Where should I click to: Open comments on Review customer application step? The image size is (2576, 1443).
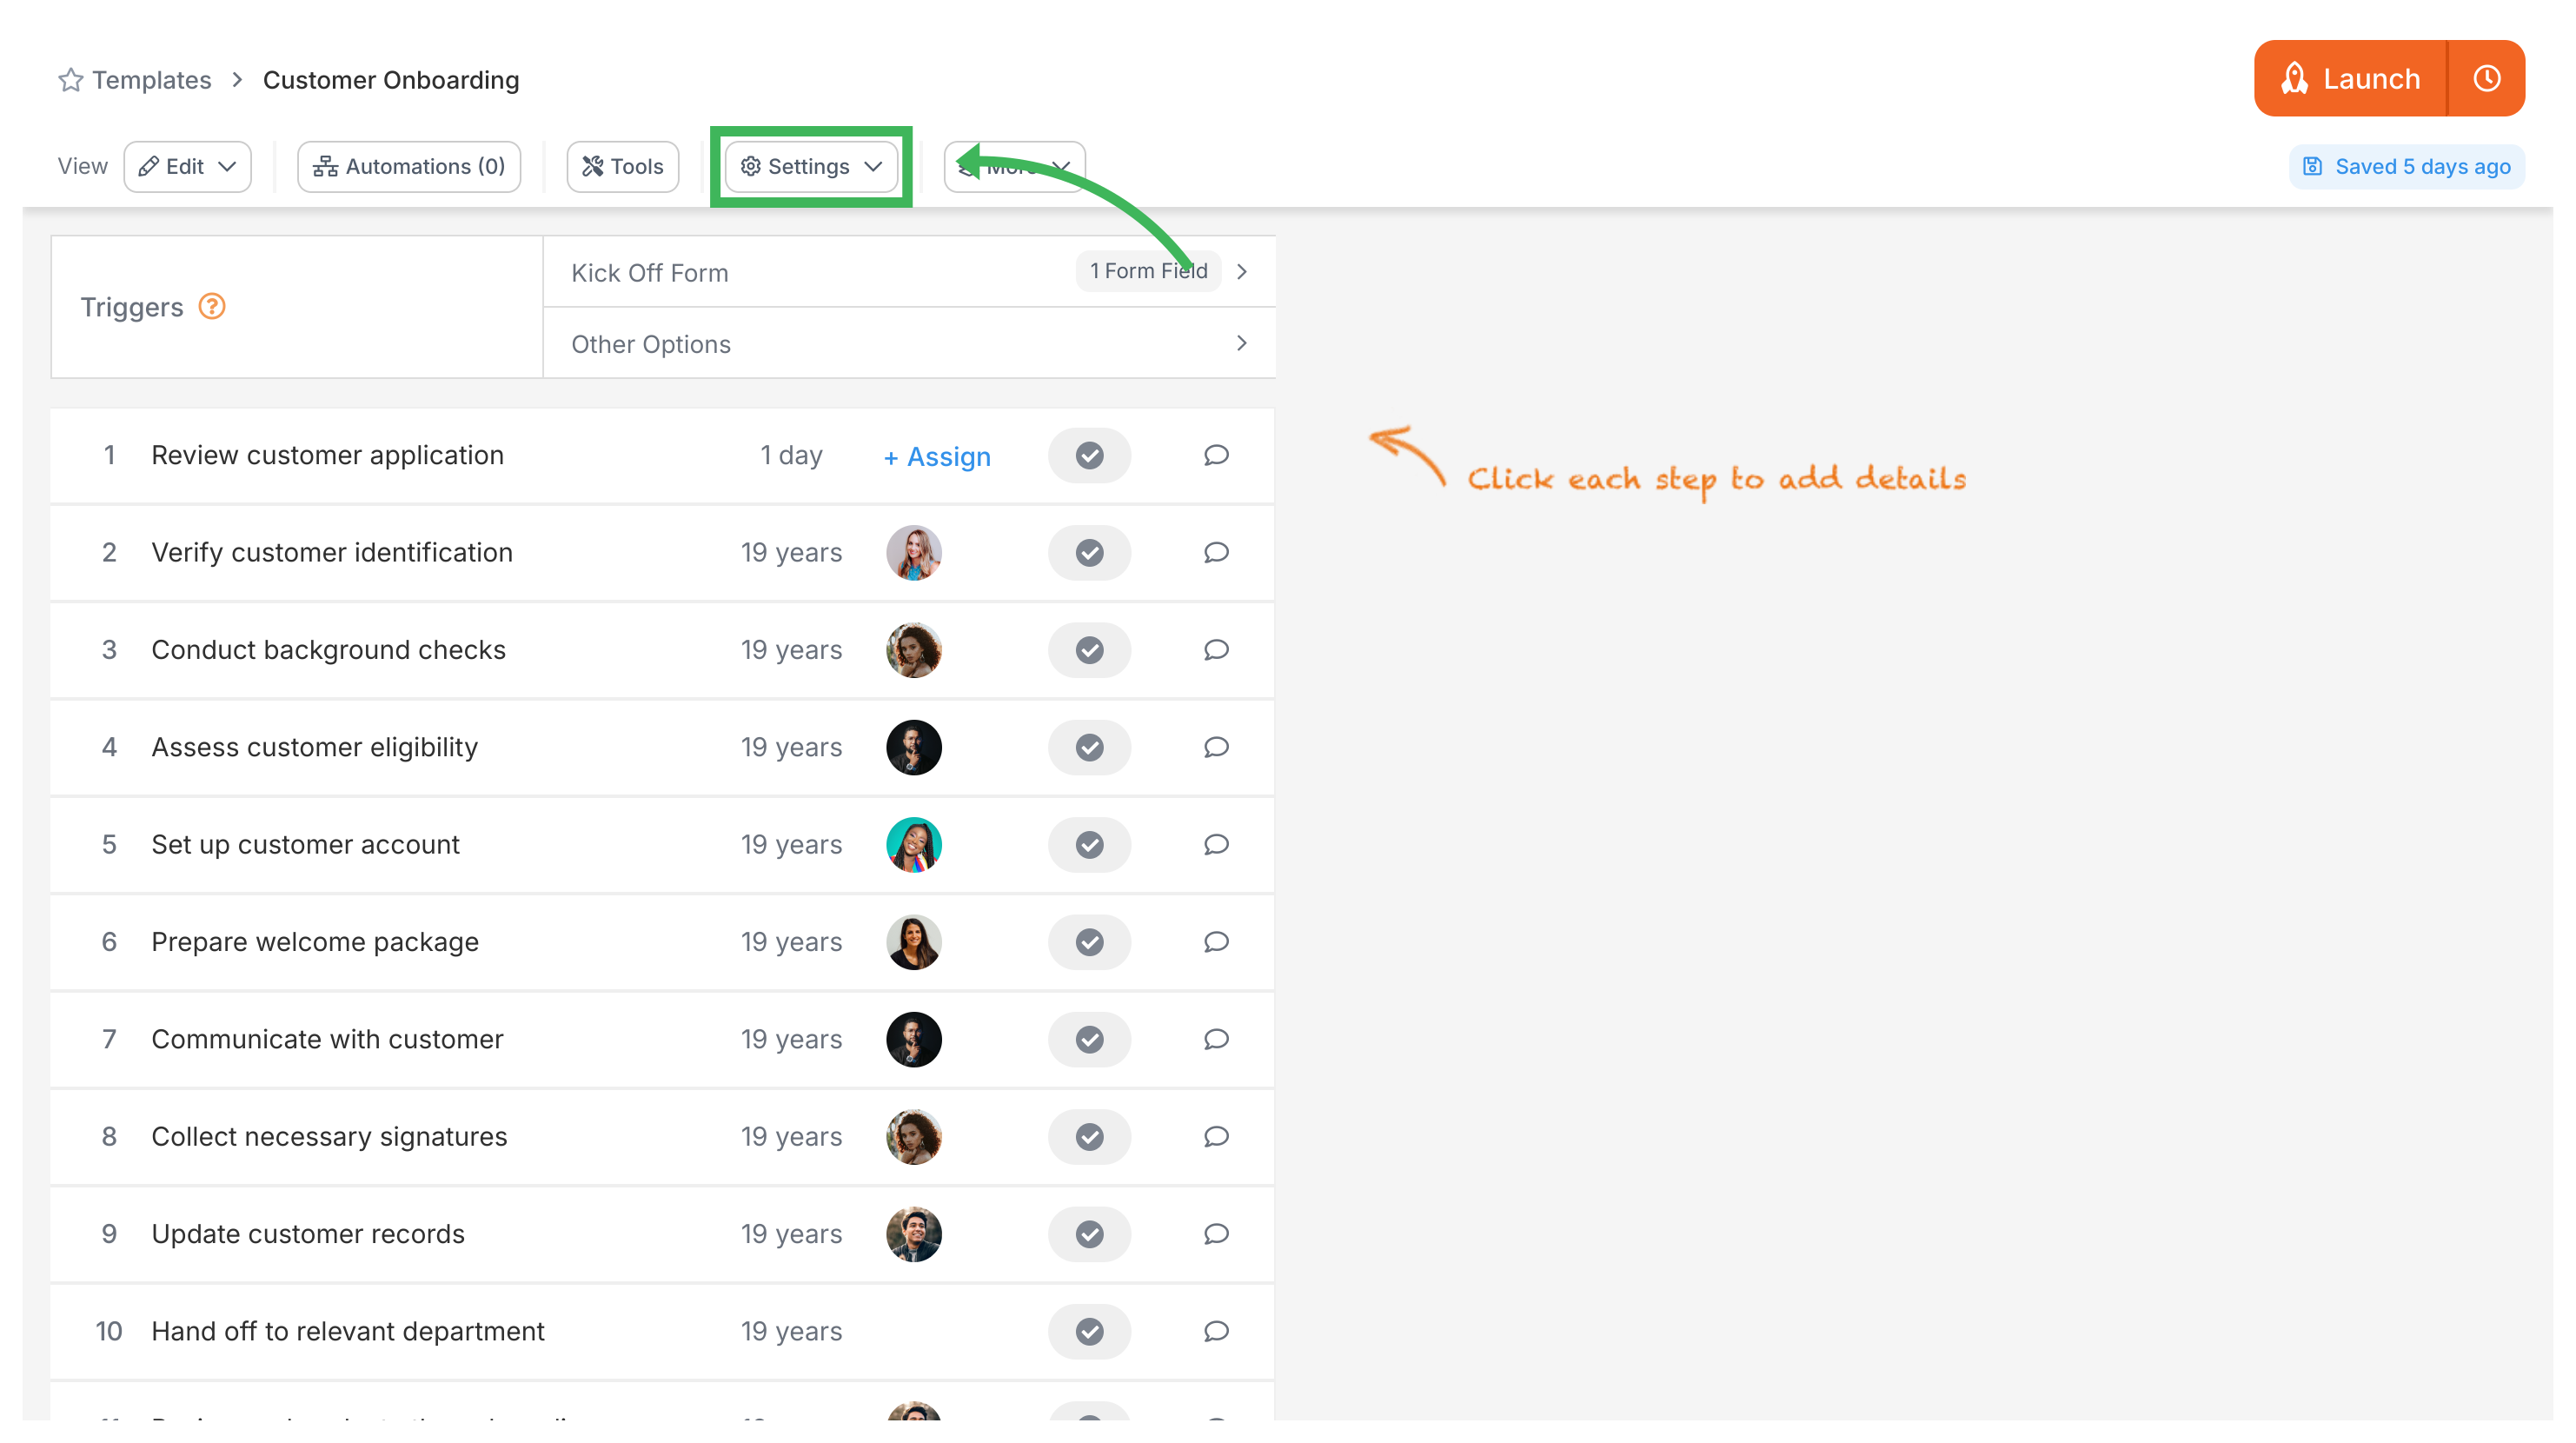(1215, 455)
